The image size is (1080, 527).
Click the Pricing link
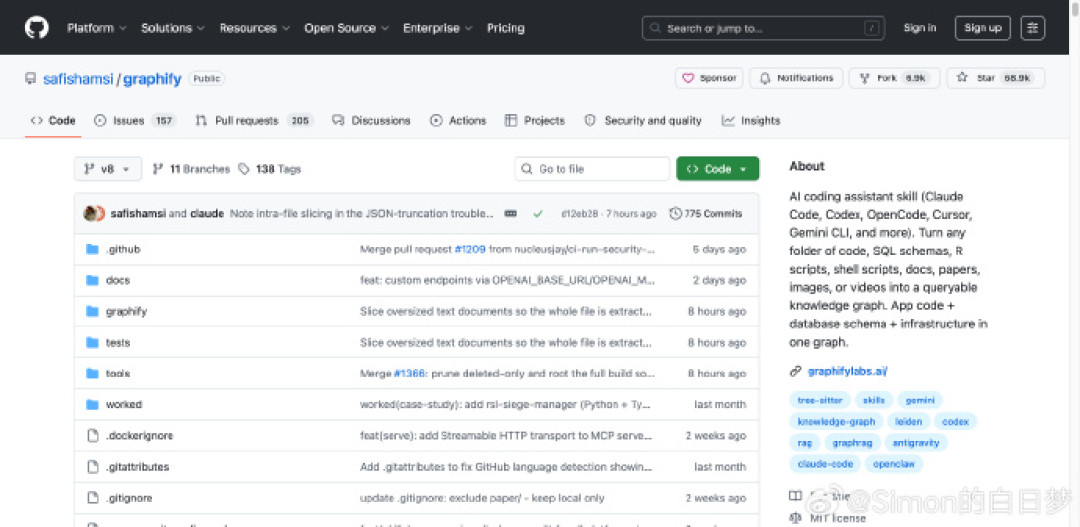point(506,28)
